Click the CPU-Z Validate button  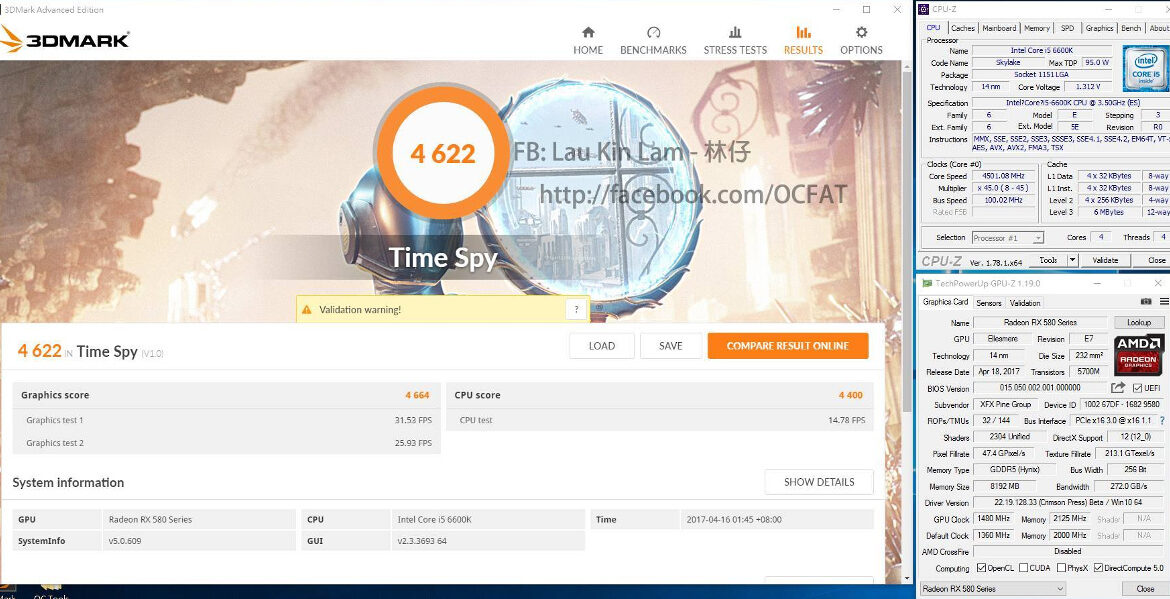[x=1105, y=260]
